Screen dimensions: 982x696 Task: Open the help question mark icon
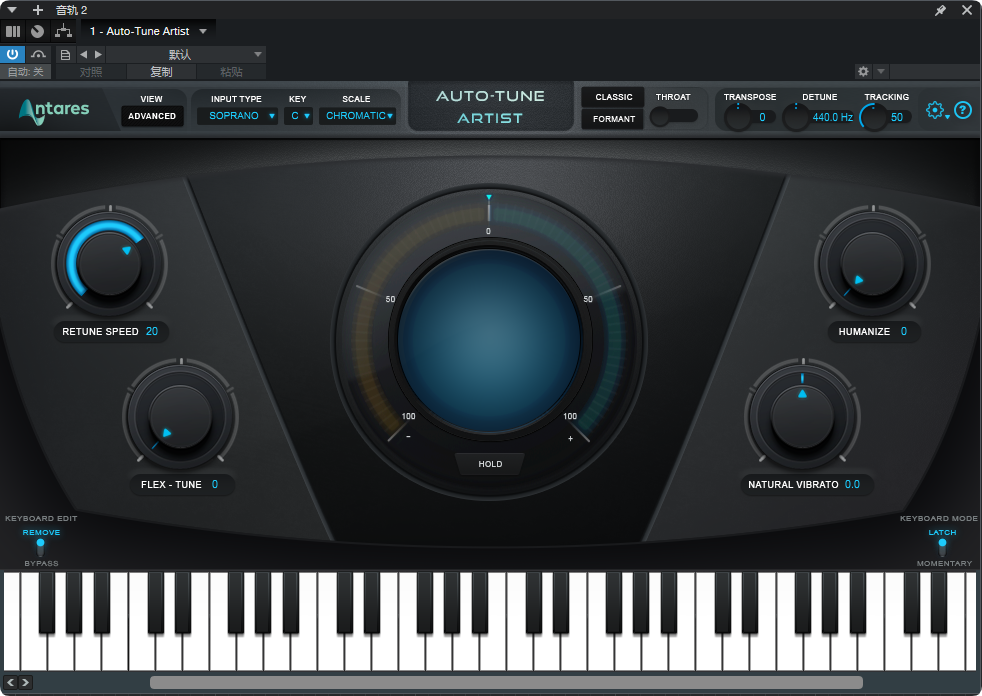point(963,110)
